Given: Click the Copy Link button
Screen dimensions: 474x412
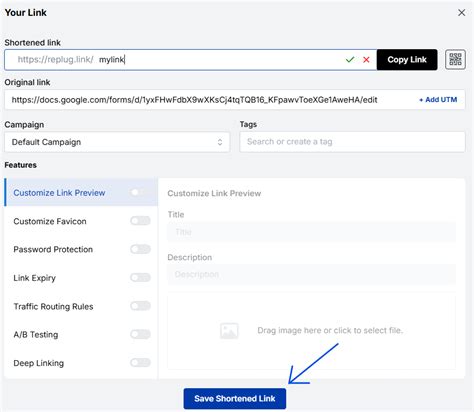Looking at the screenshot, I should click(x=407, y=60).
